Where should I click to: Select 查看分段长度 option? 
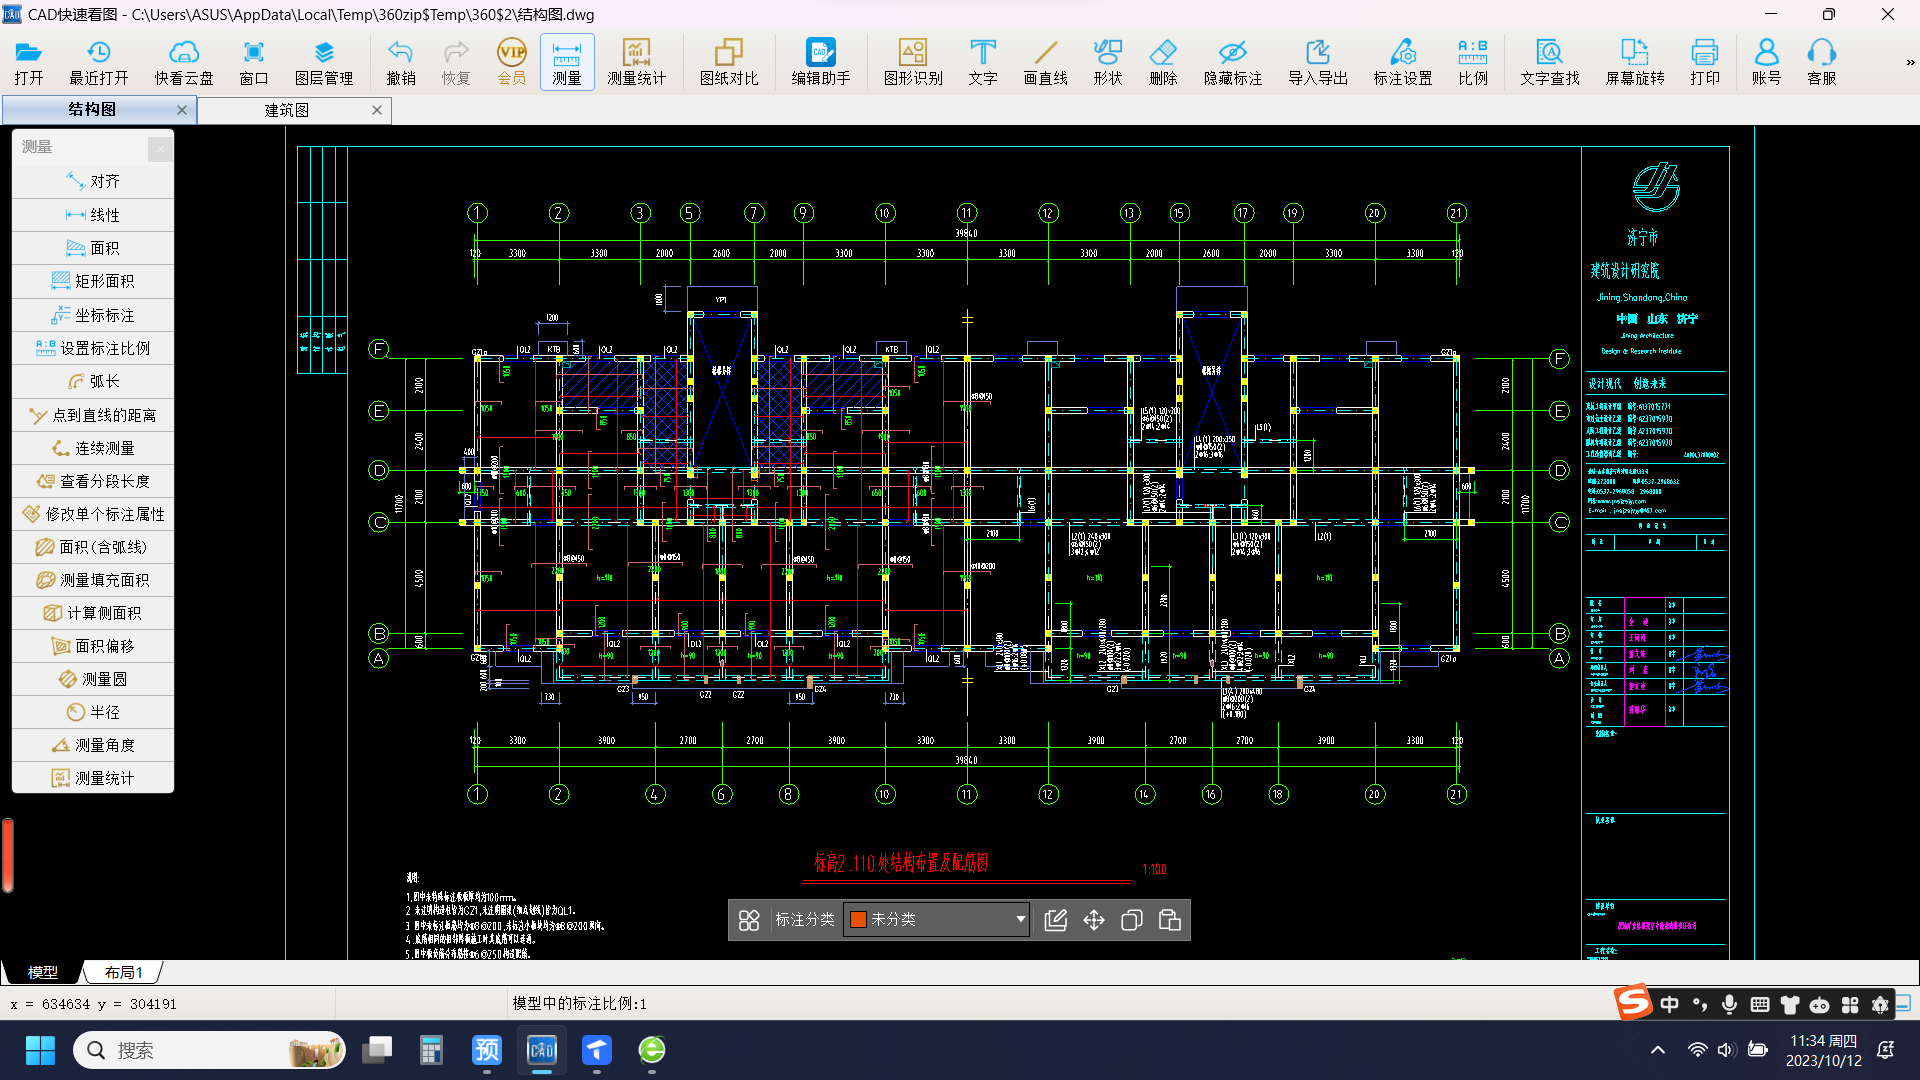point(93,481)
